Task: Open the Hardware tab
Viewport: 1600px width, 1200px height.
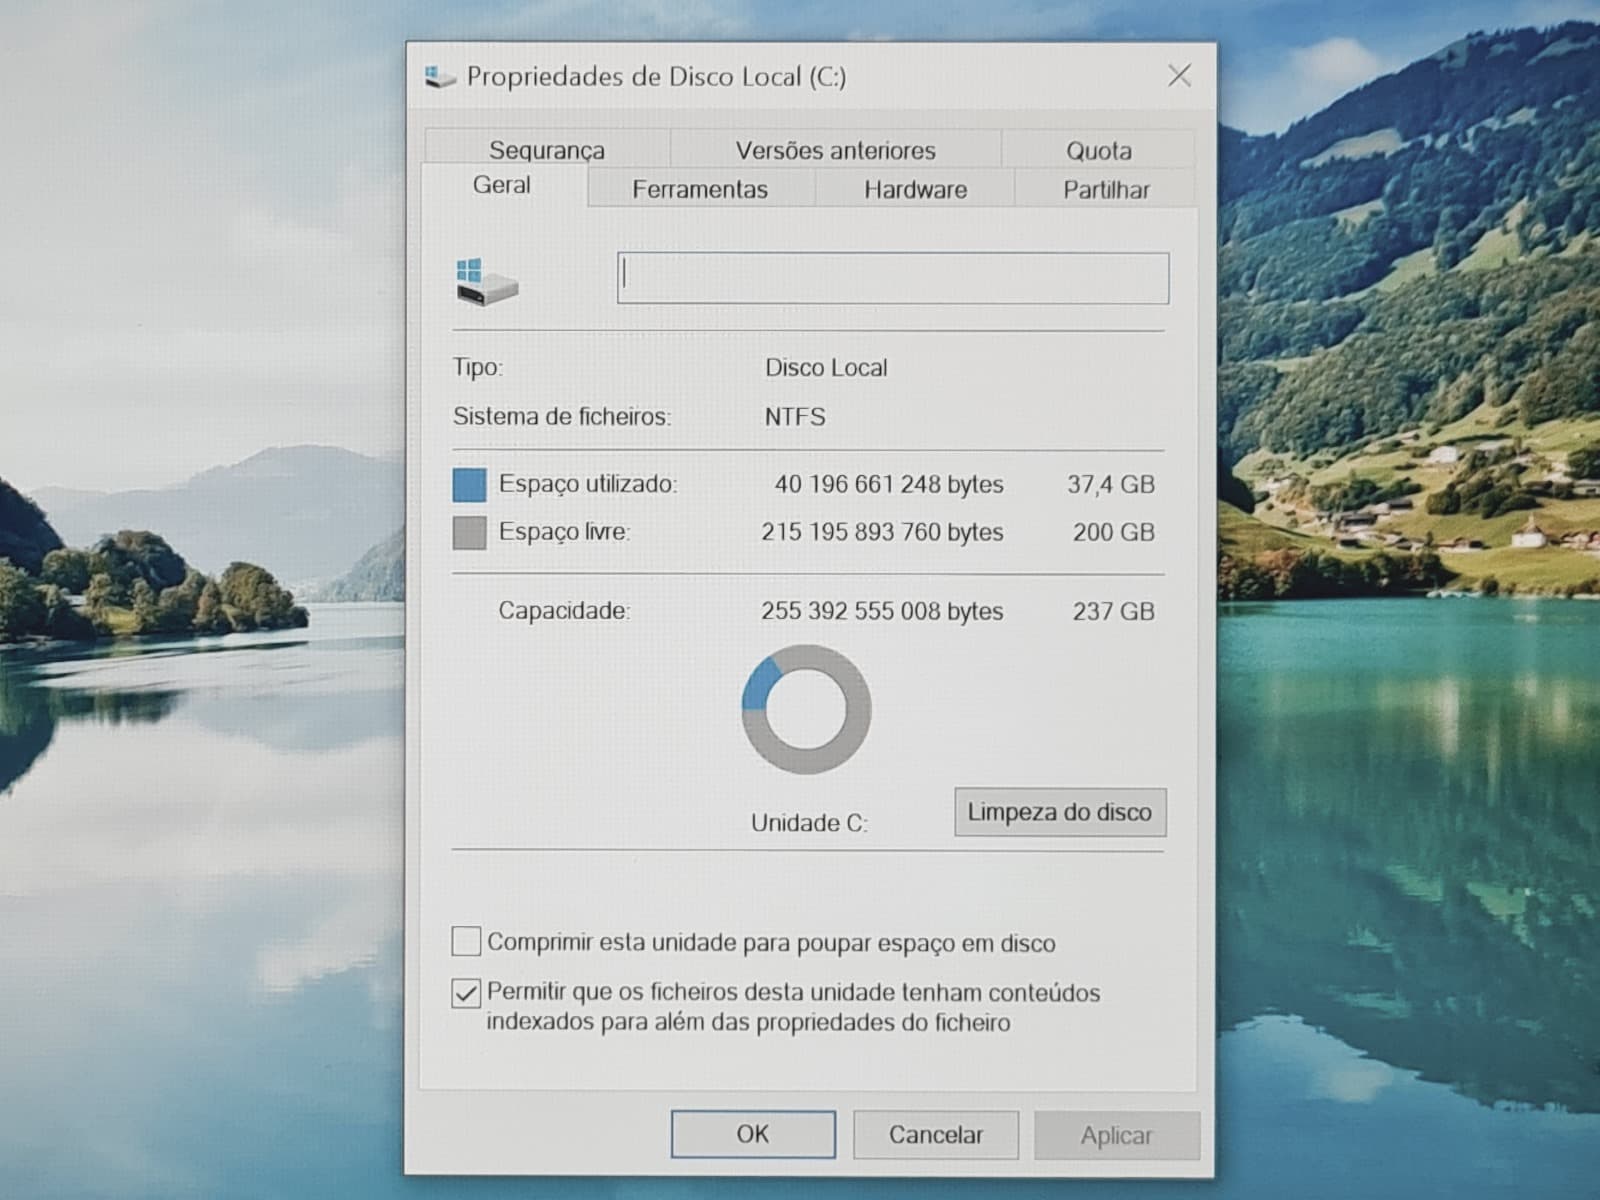Action: 916,189
